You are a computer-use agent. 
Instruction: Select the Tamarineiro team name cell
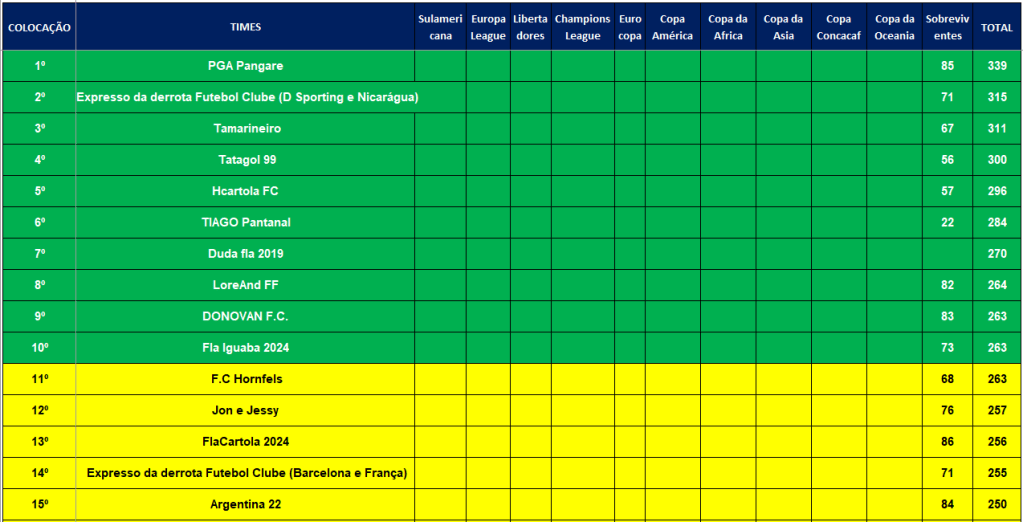click(x=245, y=129)
